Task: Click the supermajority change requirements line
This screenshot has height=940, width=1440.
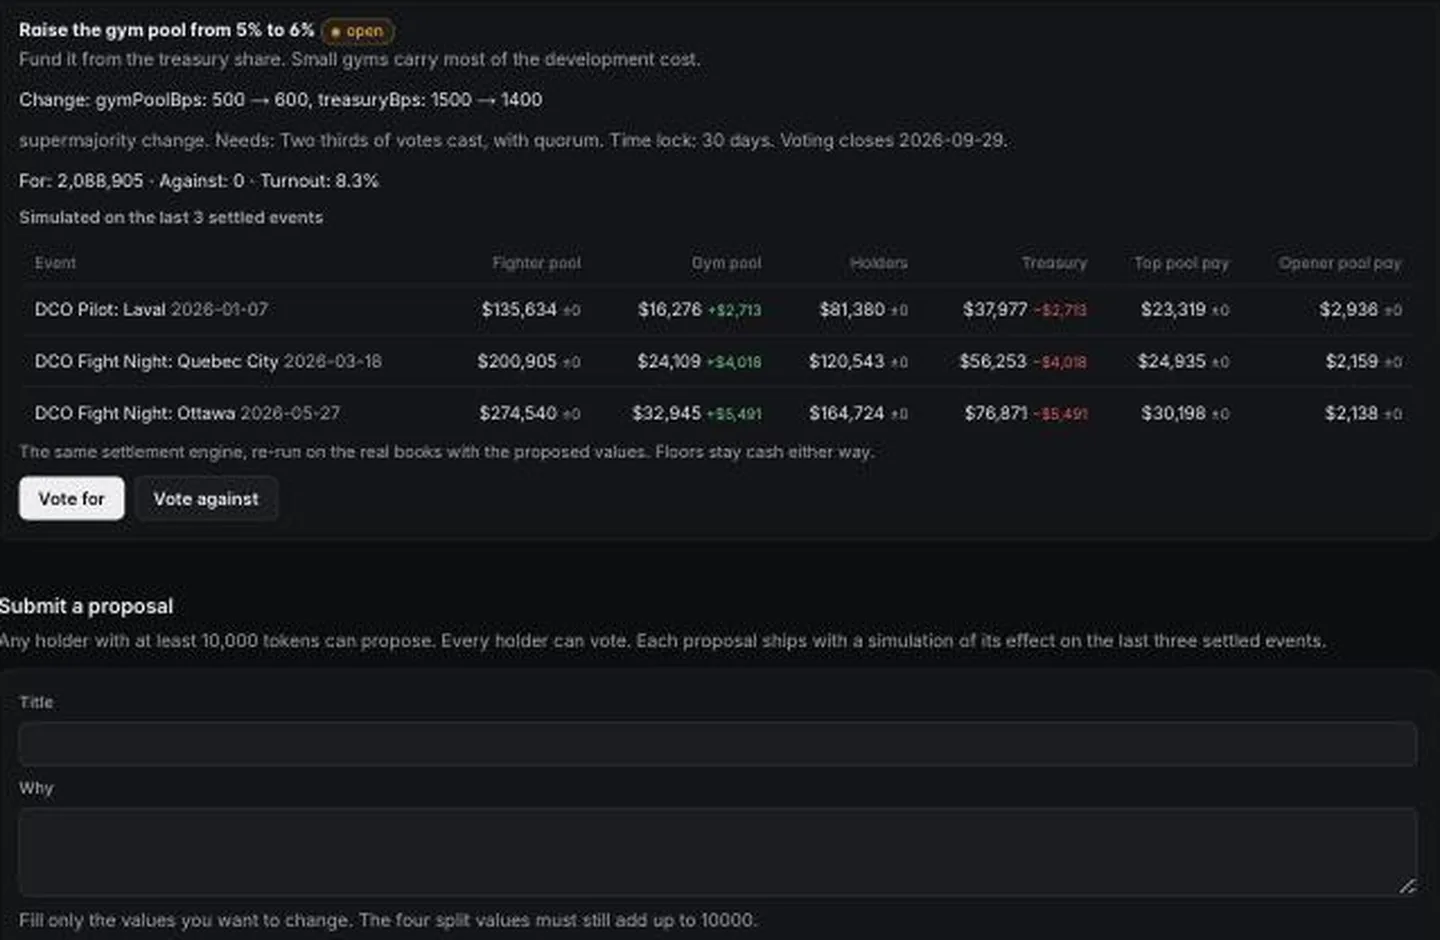Action: pyautogui.click(x=513, y=140)
